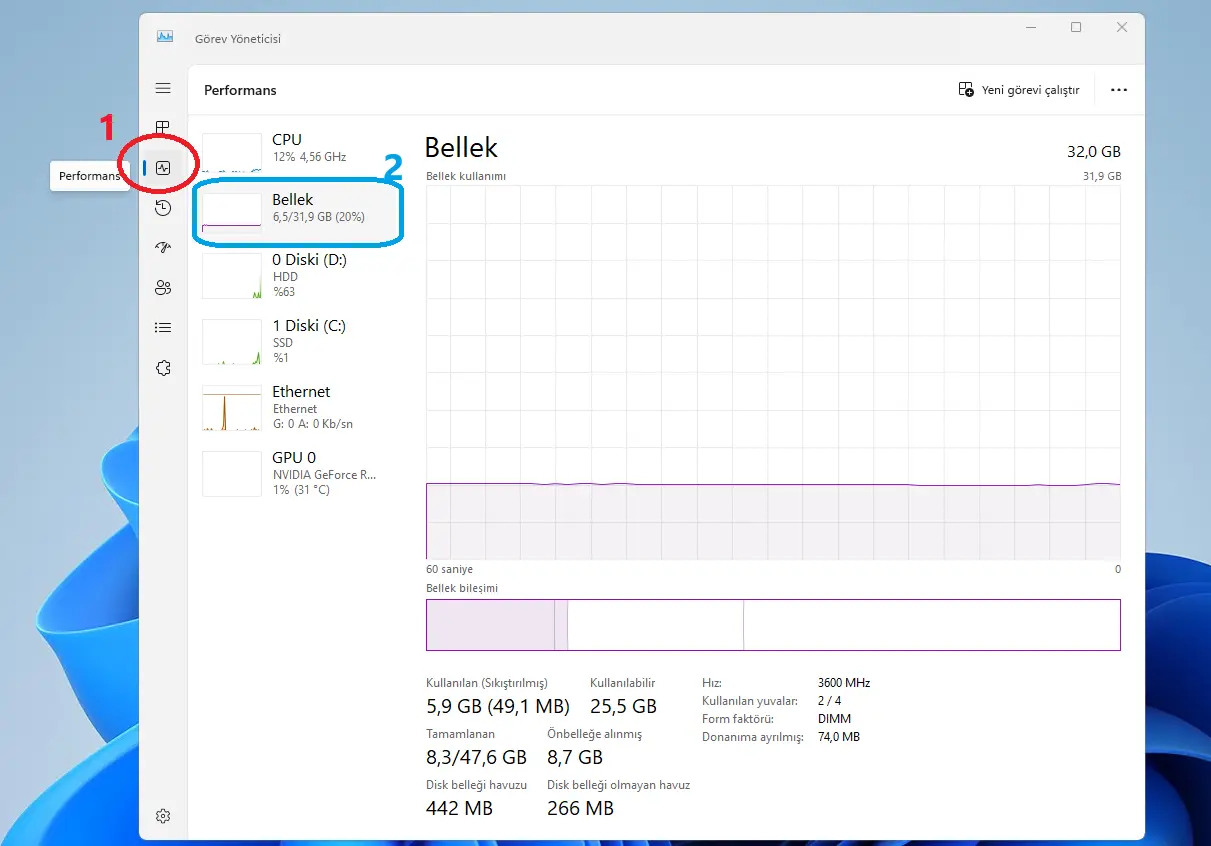Viewport: 1211px width, 846px height.
Task: Click the GPU 0 mini graph thumbnail
Action: (x=232, y=474)
